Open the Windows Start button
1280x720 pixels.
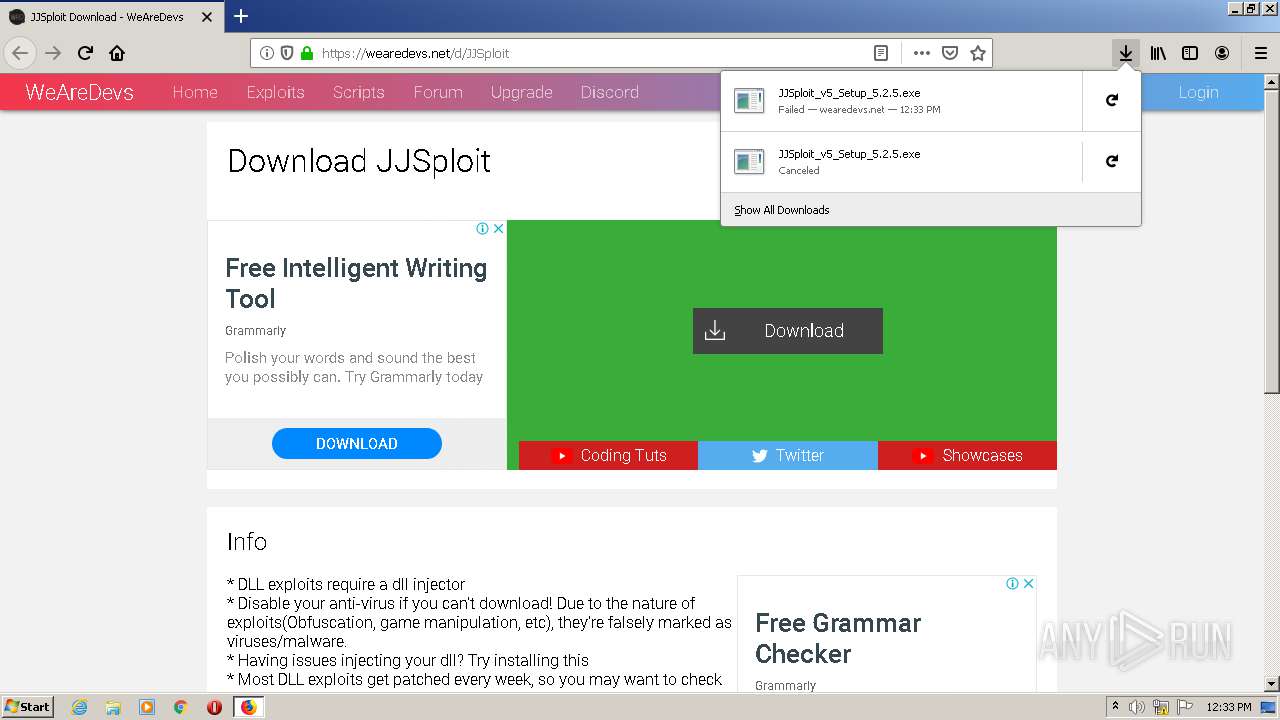(28, 707)
